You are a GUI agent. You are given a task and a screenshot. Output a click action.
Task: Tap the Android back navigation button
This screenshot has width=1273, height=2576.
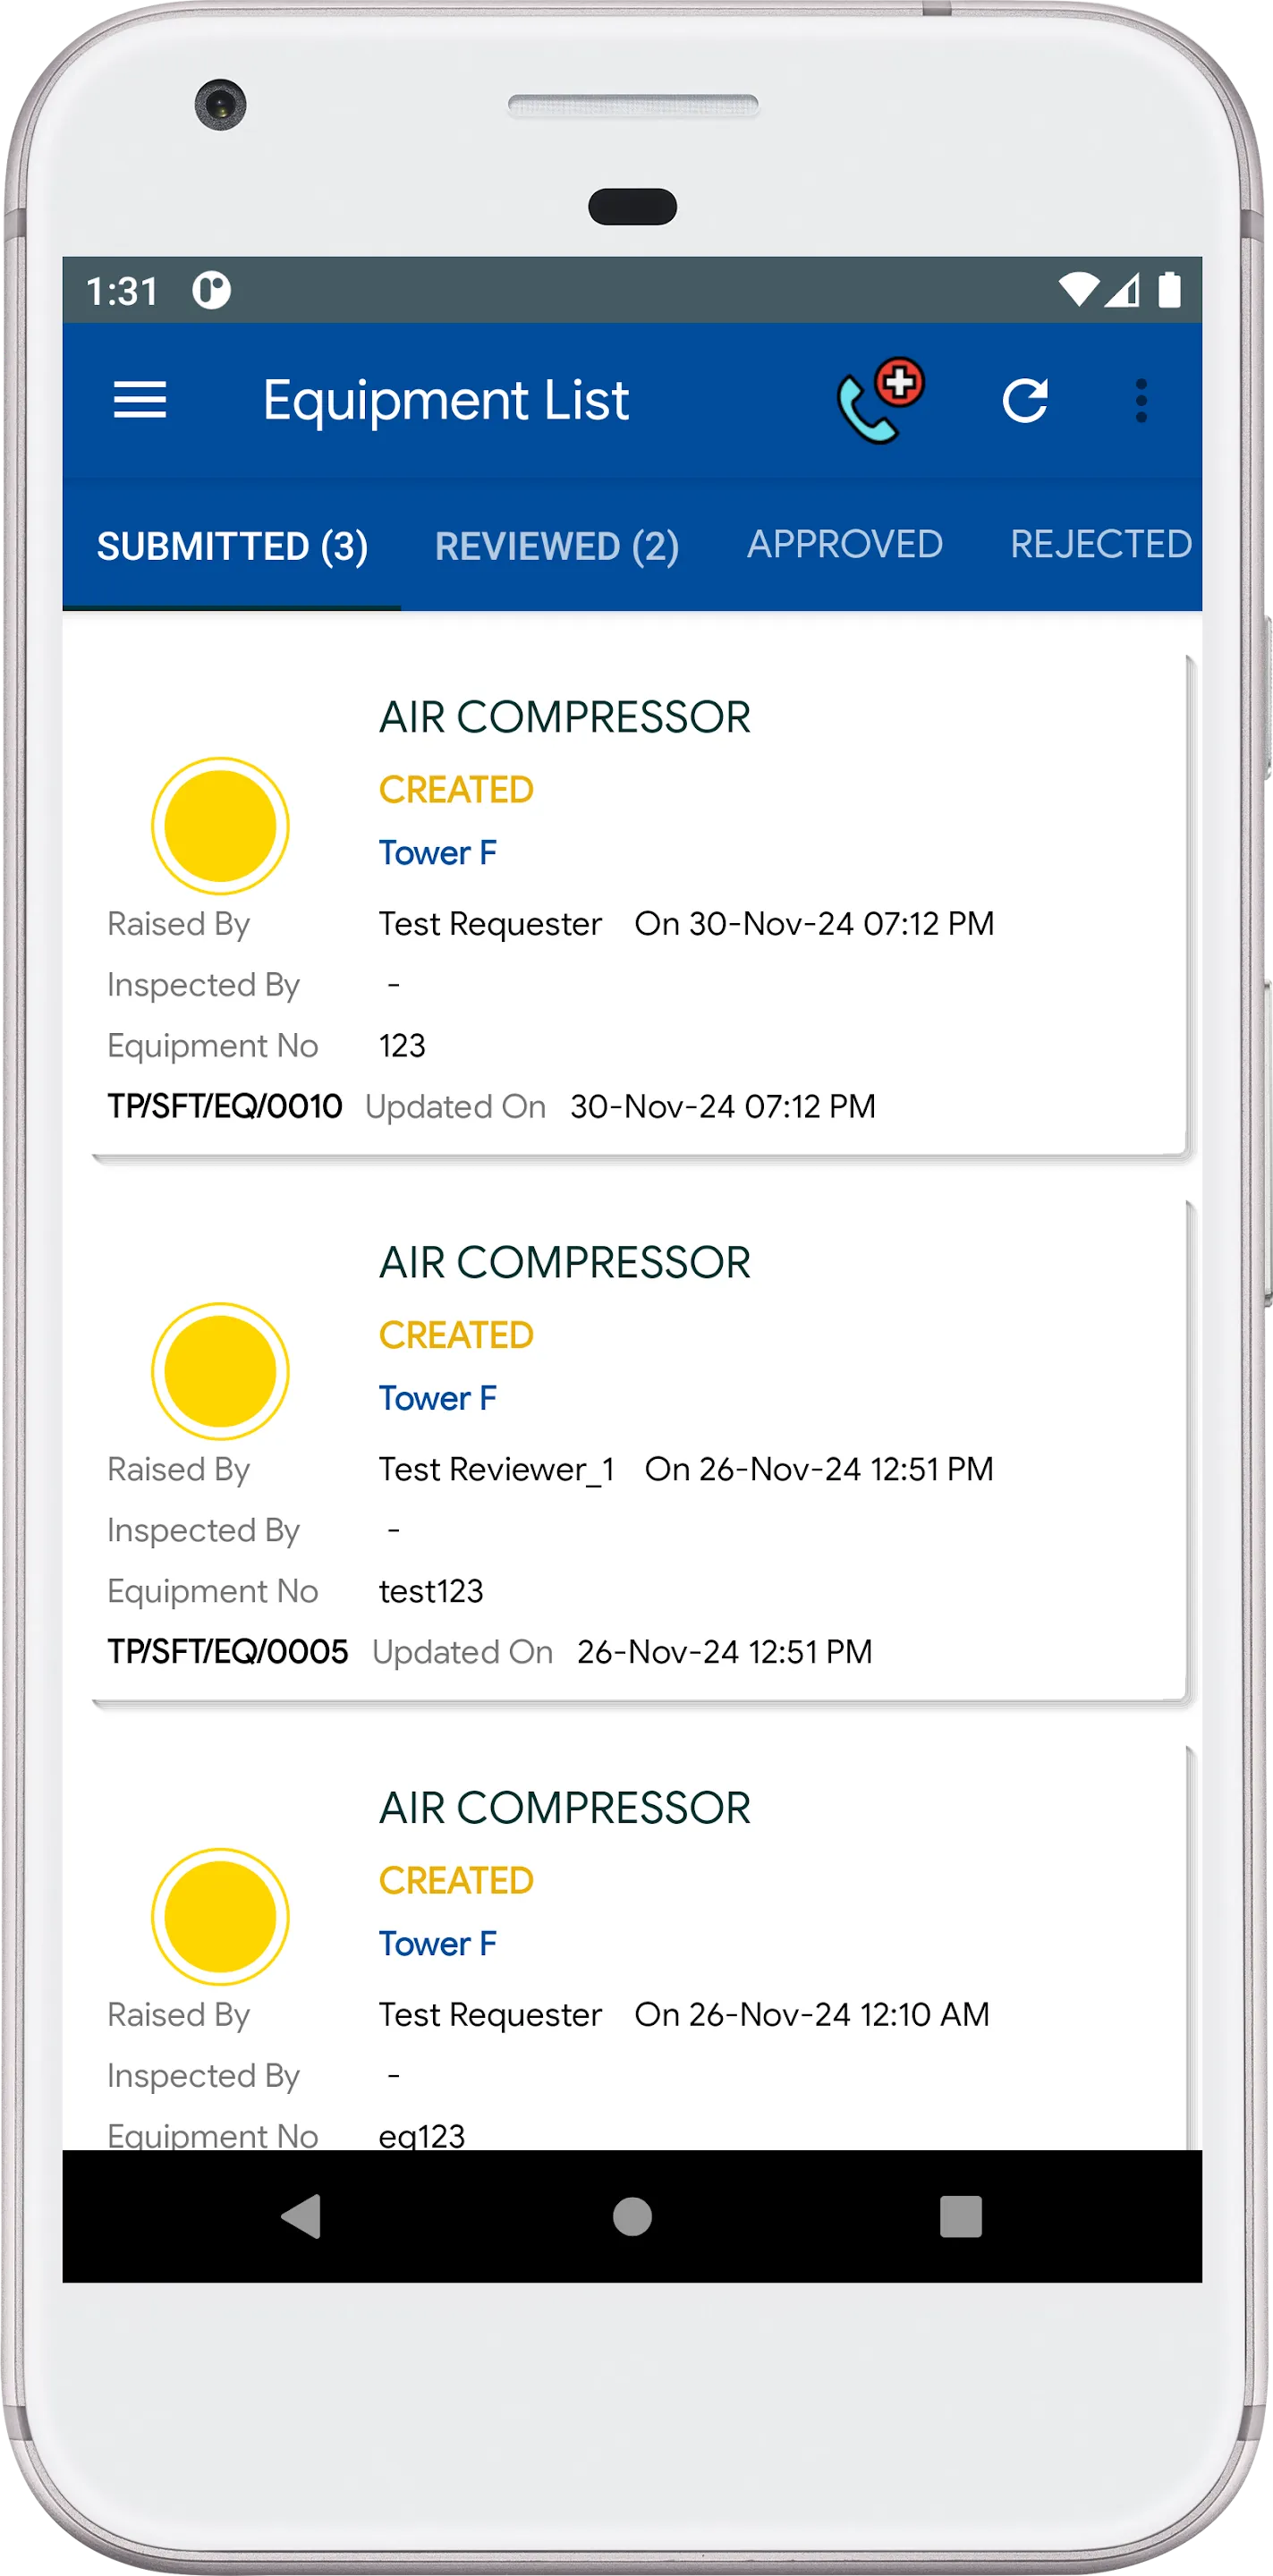301,2216
